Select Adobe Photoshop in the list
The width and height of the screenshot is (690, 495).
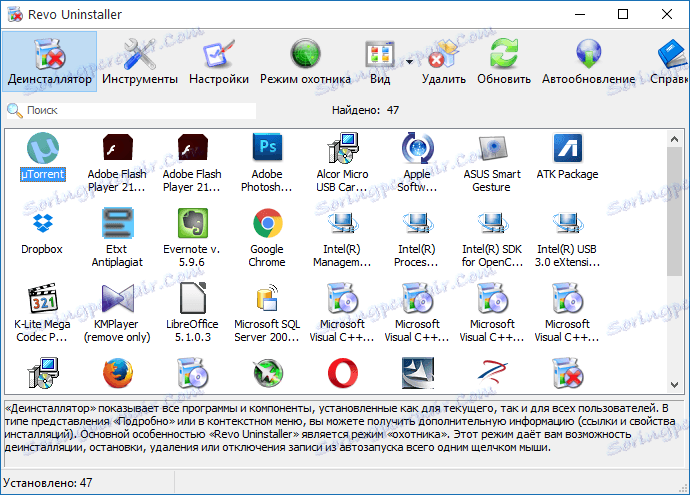point(267,163)
